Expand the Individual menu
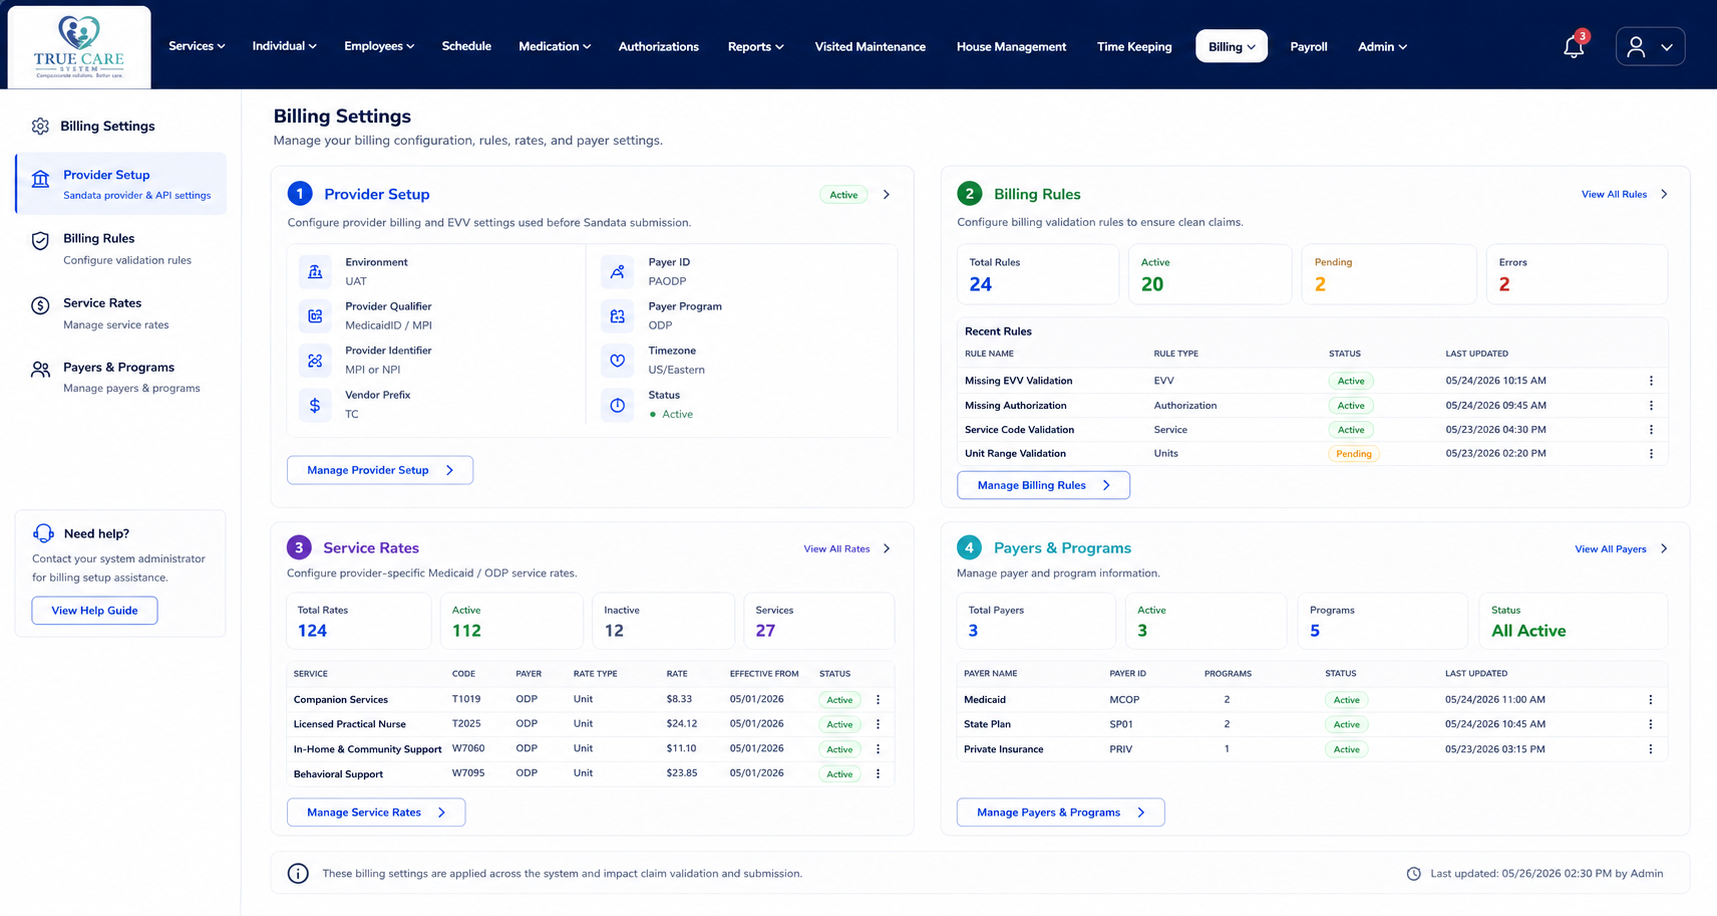The height and width of the screenshot is (916, 1717). [x=284, y=46]
